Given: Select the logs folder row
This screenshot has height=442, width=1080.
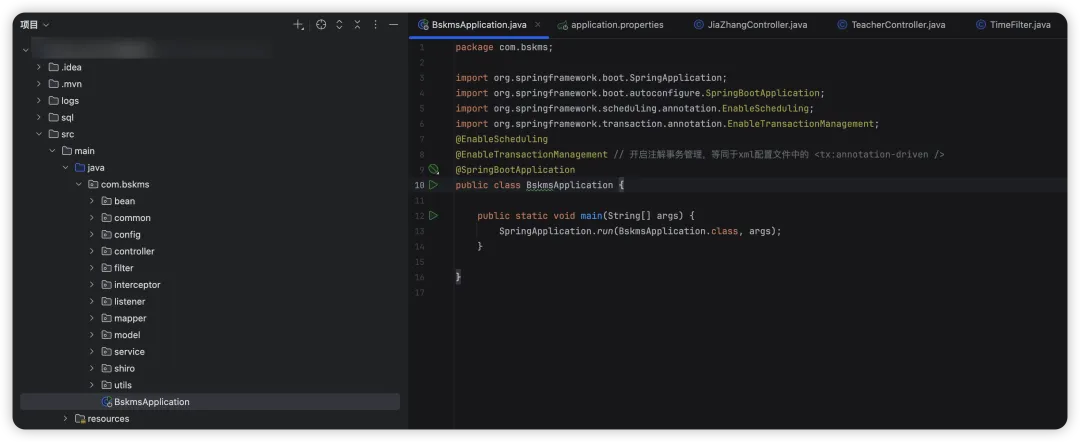Looking at the screenshot, I should coord(210,101).
